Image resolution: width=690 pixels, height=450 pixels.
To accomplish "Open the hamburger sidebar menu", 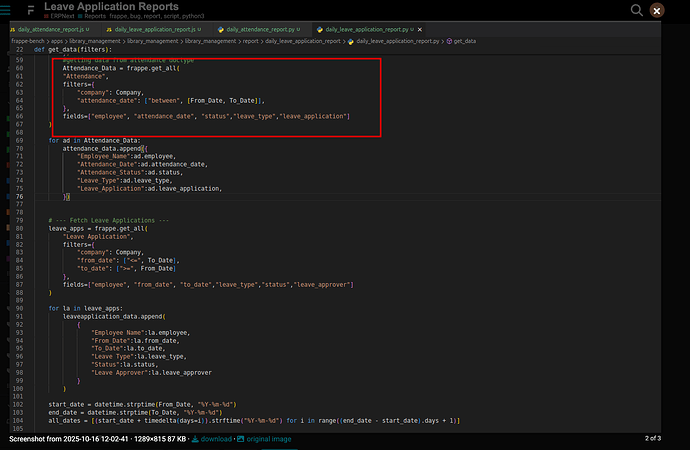I will (x=6, y=9).
